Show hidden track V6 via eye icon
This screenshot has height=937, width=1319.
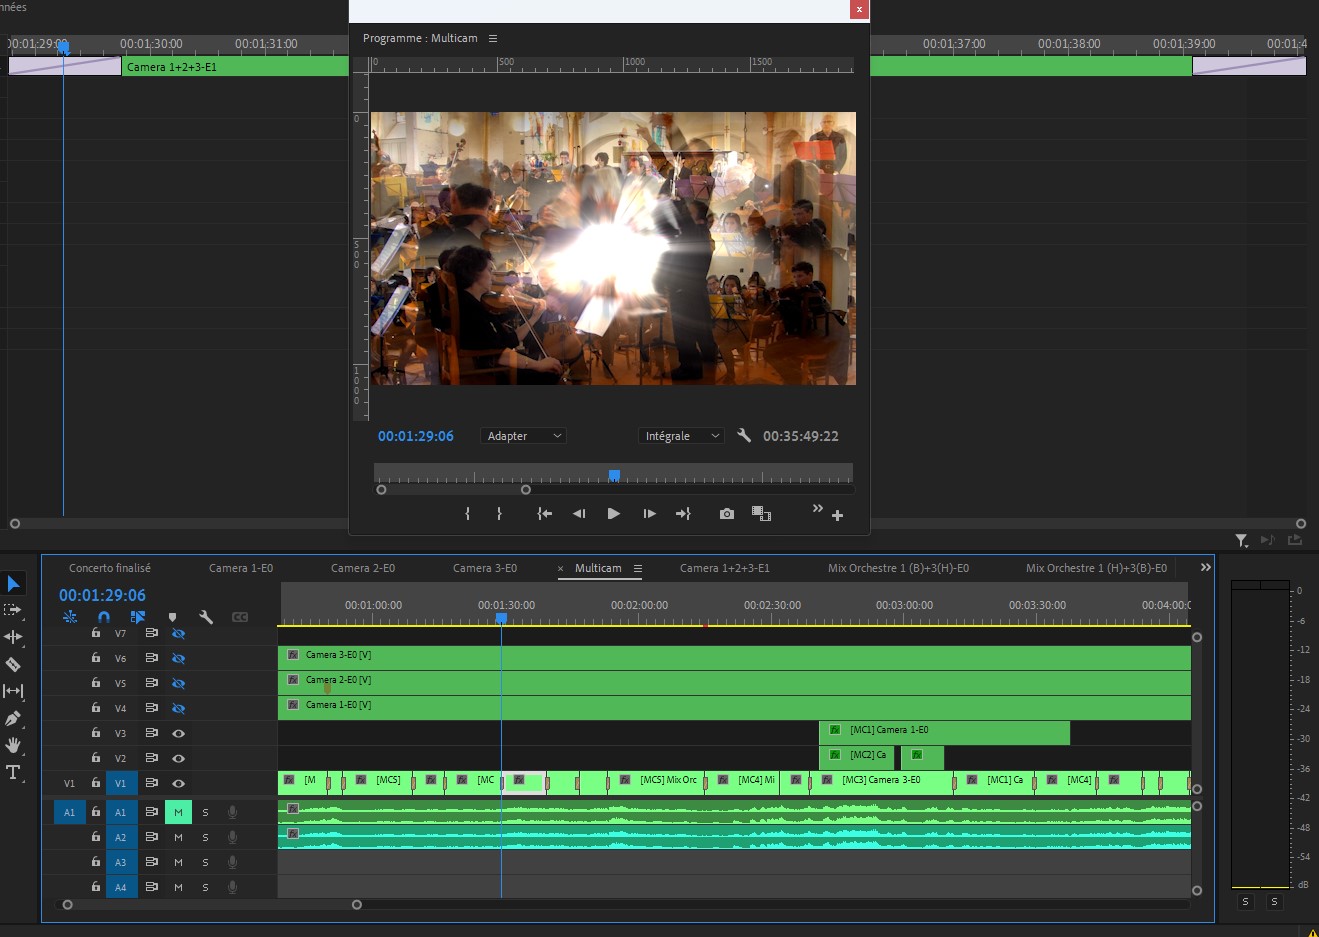[178, 659]
